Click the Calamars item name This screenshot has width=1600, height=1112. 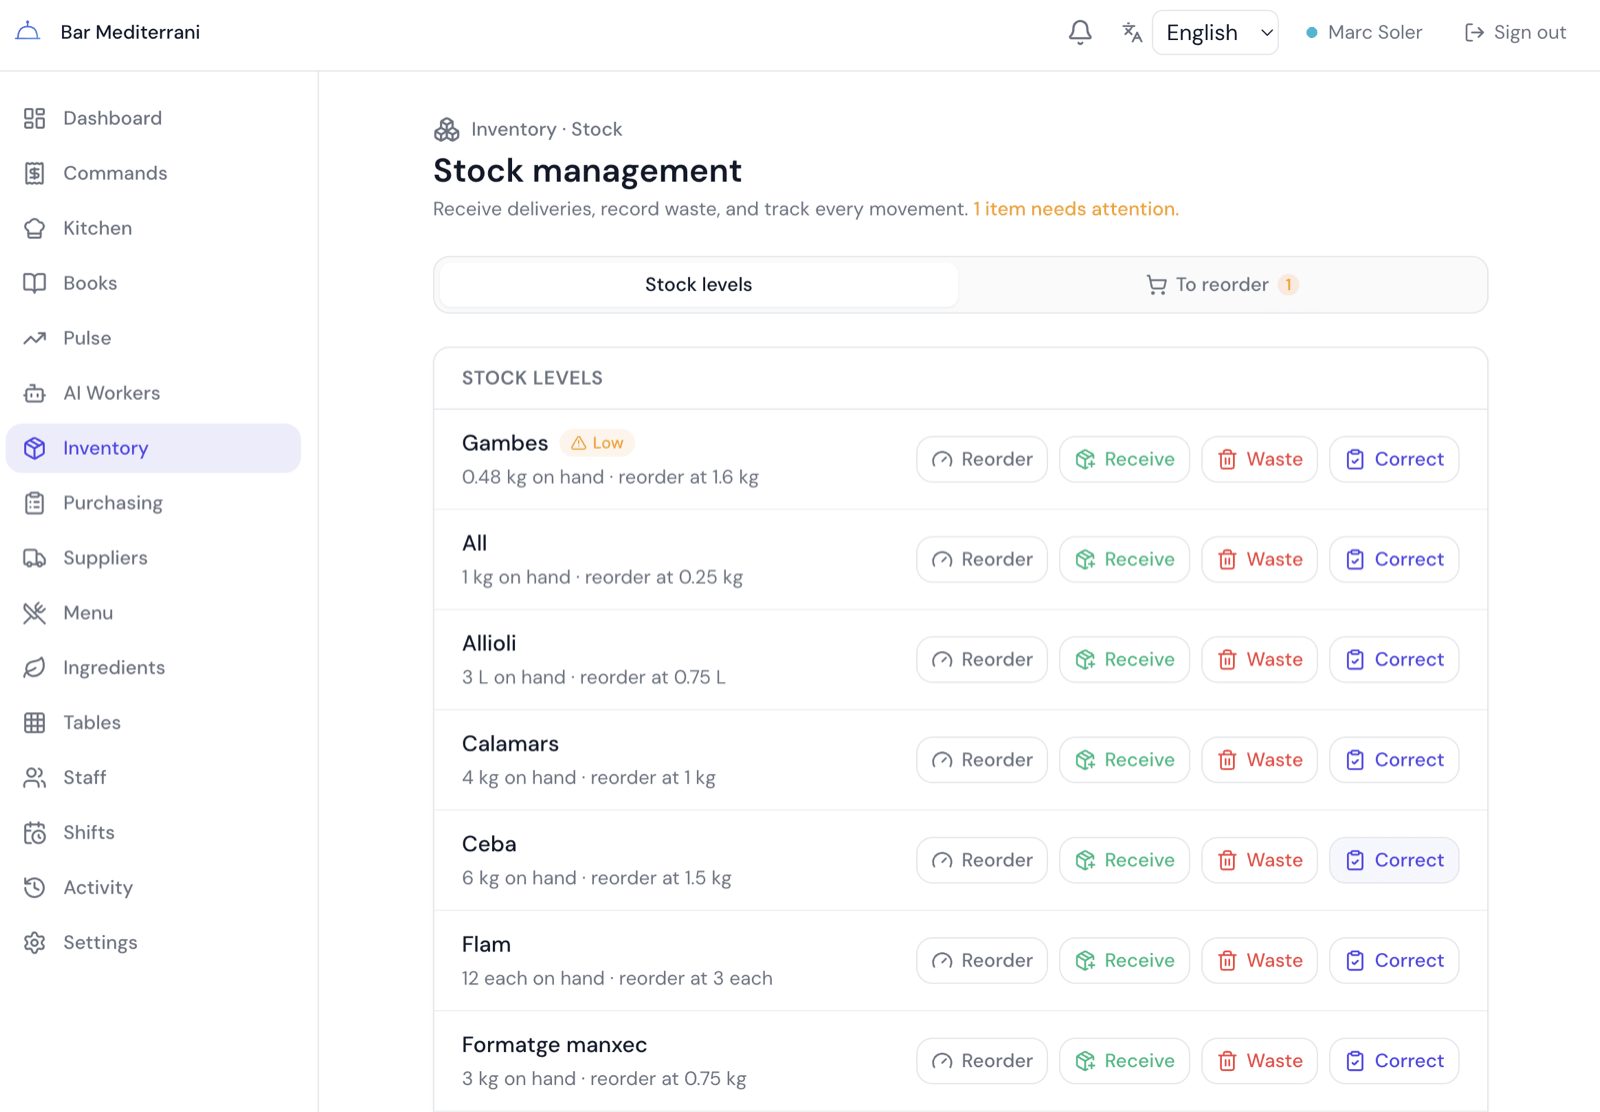[510, 744]
